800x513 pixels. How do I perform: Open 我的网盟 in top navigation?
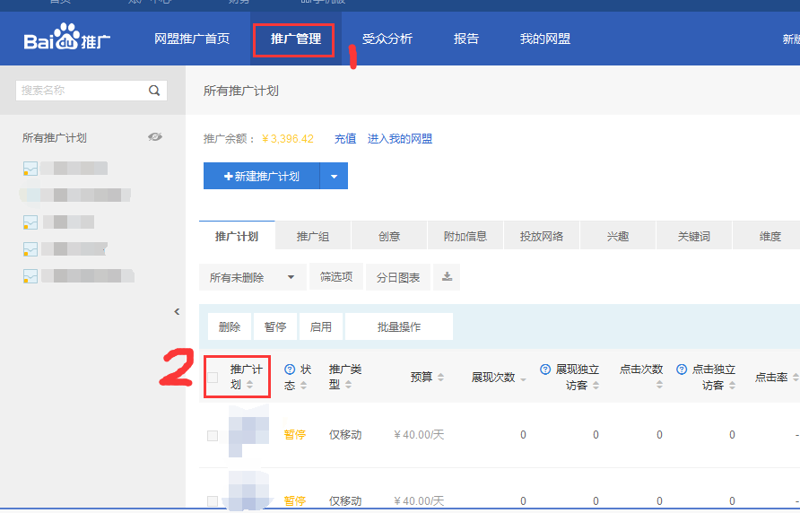pyautogui.click(x=545, y=38)
